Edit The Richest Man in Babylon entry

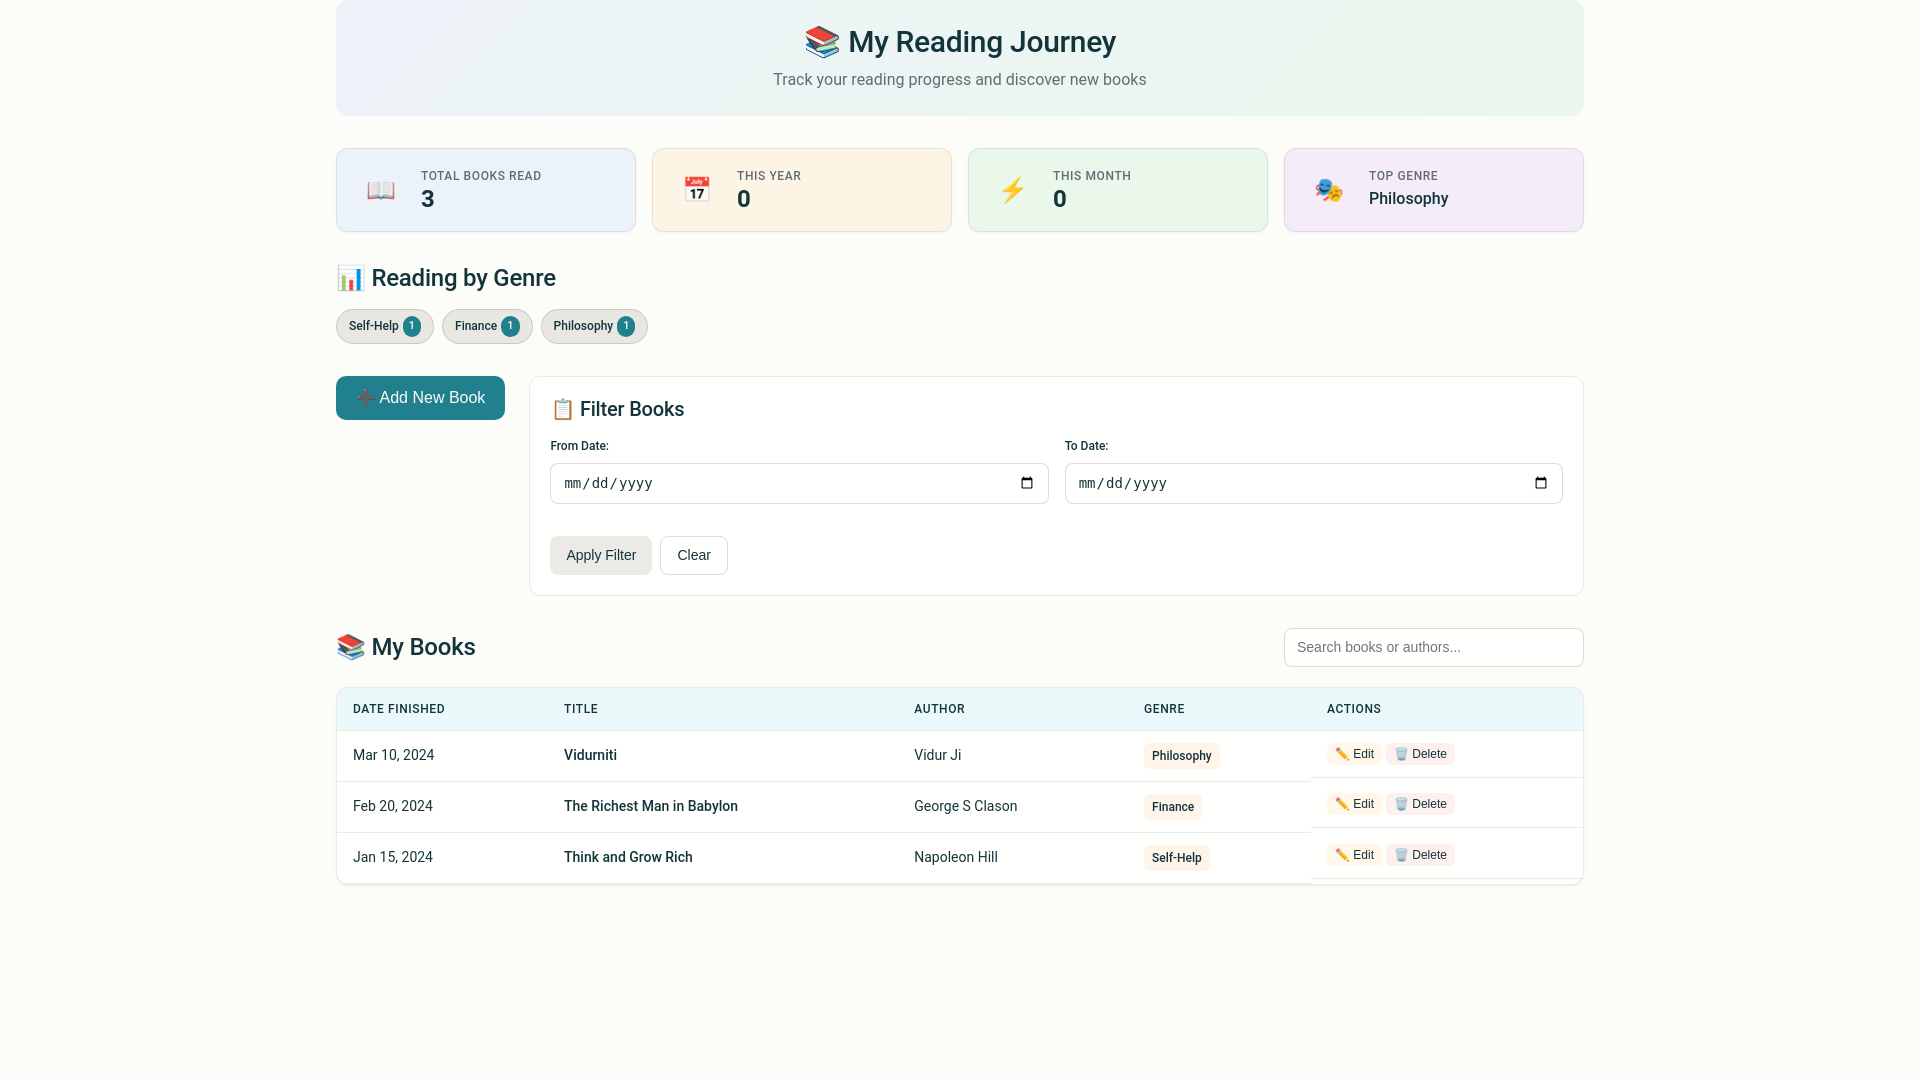pyautogui.click(x=1354, y=804)
